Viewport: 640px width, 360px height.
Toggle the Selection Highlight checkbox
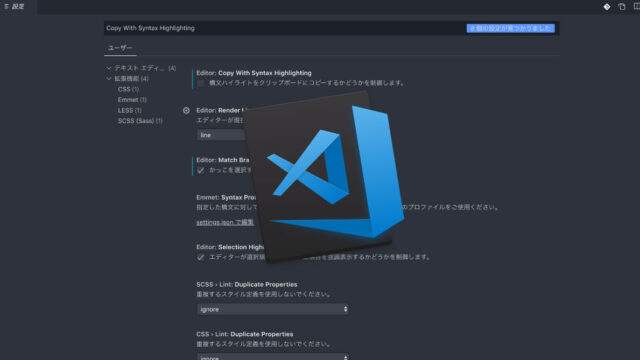point(200,257)
